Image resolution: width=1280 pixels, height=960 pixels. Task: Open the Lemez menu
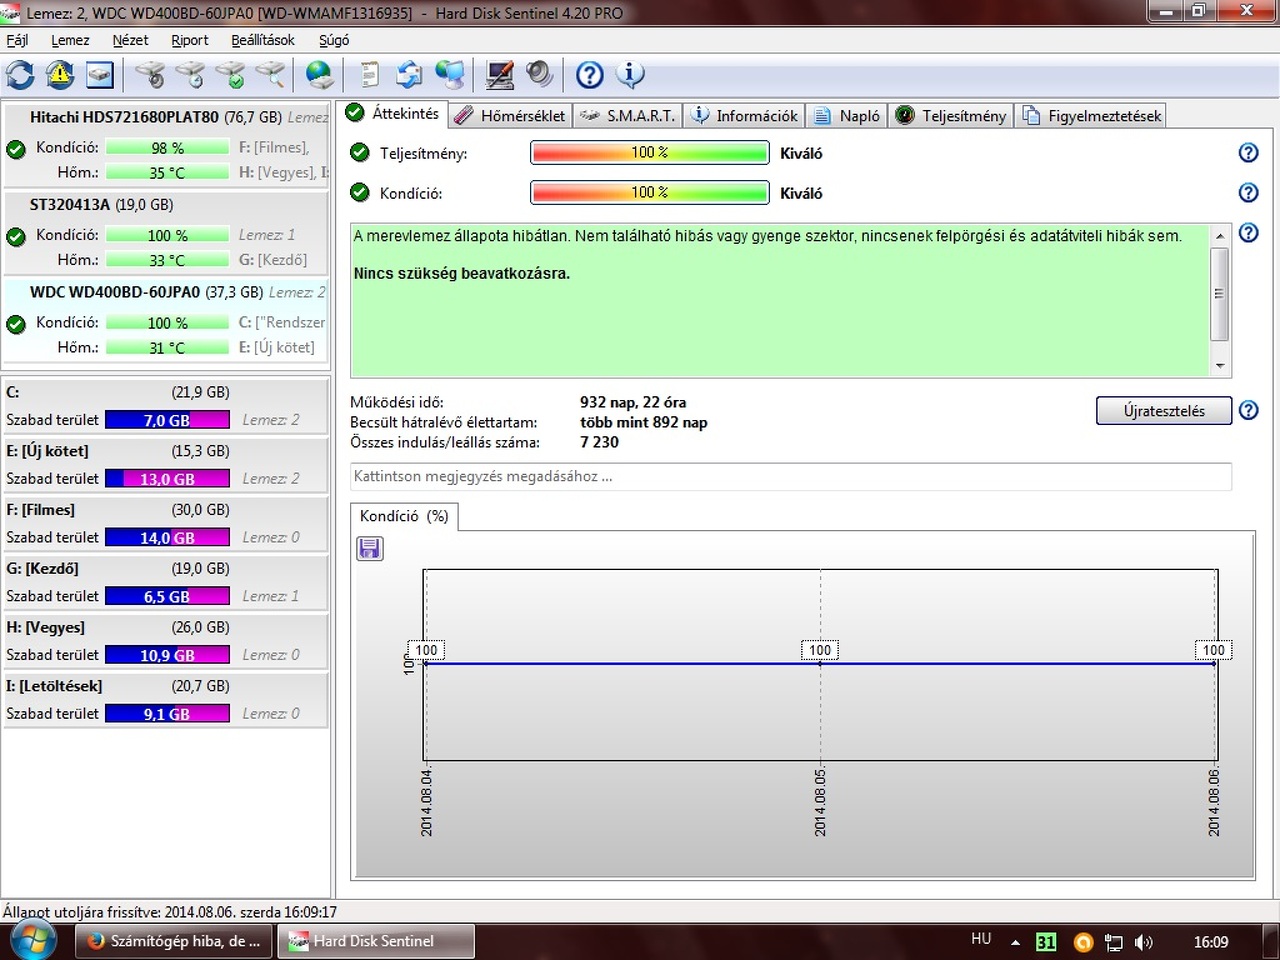coord(70,40)
